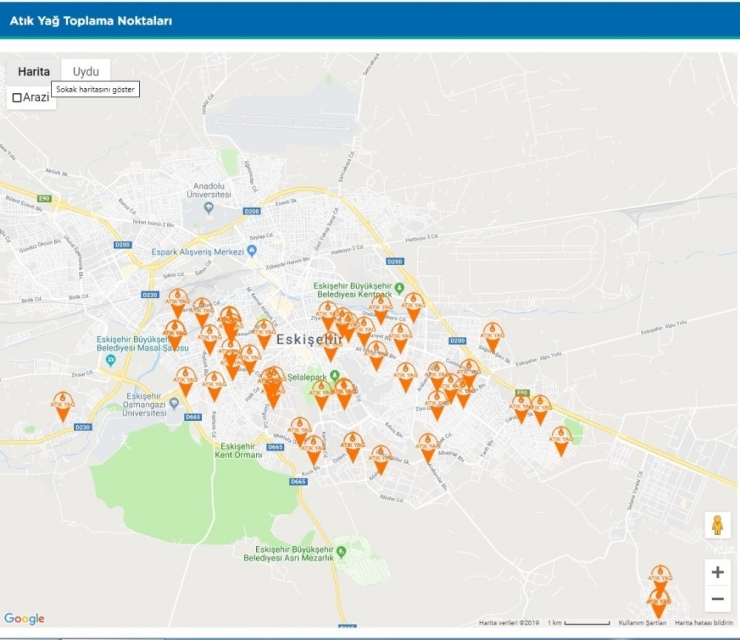This screenshot has height=640, width=740.
Task: Select the Eskişehir Osmangazi Üniversitesi pin
Action: (175, 403)
